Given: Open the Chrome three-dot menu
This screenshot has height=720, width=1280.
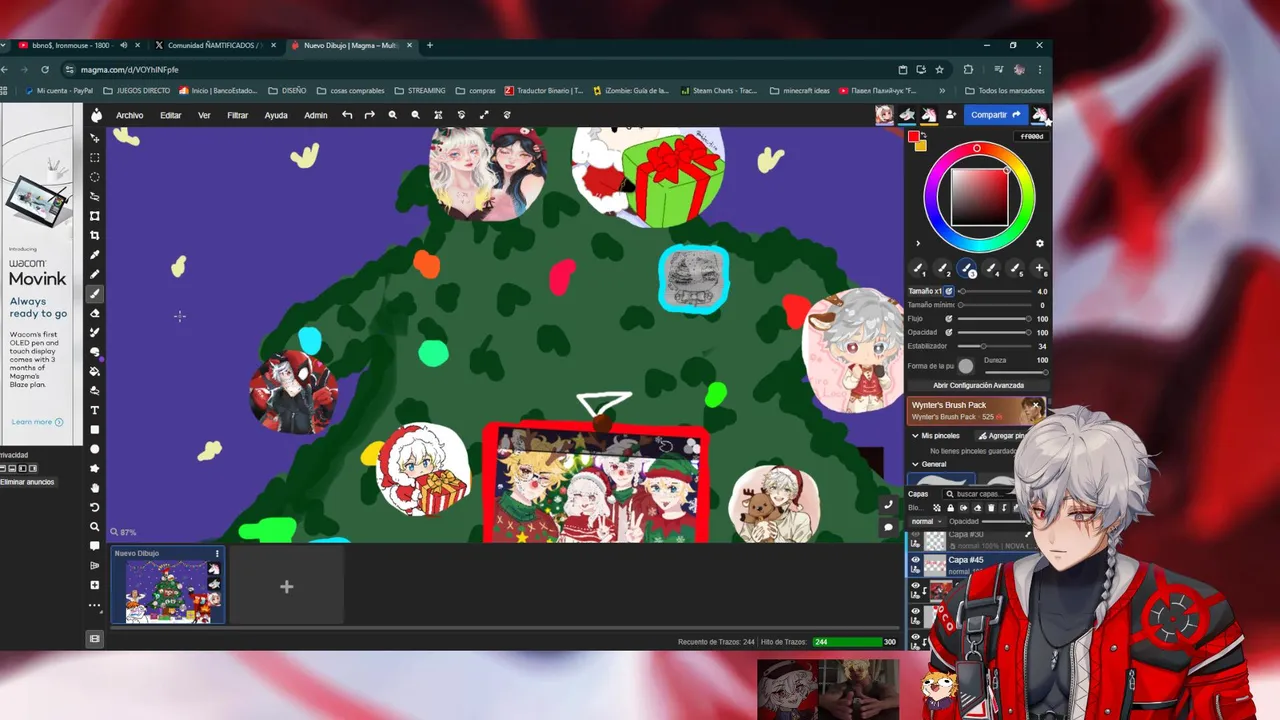Looking at the screenshot, I should [x=1039, y=70].
